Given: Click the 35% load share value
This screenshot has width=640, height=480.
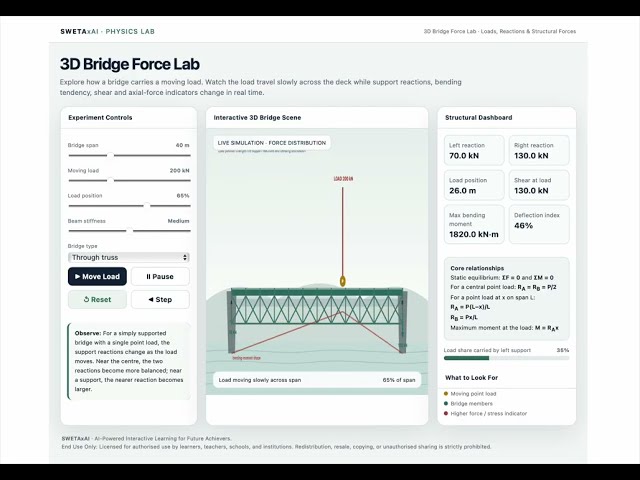Looking at the screenshot, I should [x=563, y=350].
